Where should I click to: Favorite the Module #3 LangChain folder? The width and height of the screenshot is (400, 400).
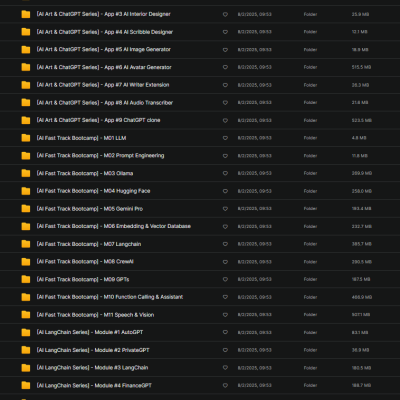[x=225, y=368]
